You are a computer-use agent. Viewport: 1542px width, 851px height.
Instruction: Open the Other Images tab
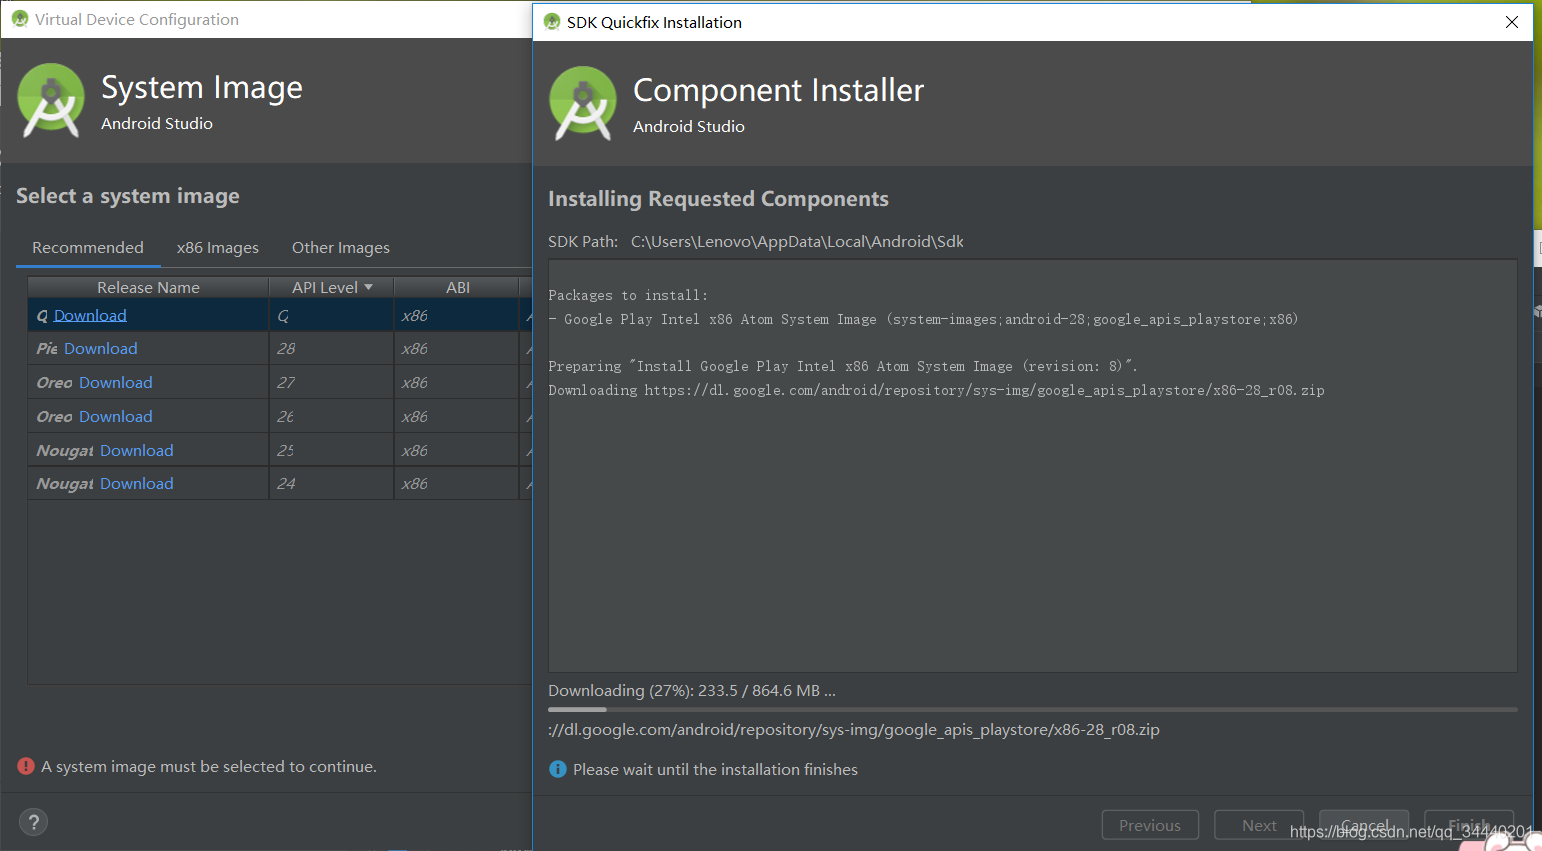click(341, 247)
